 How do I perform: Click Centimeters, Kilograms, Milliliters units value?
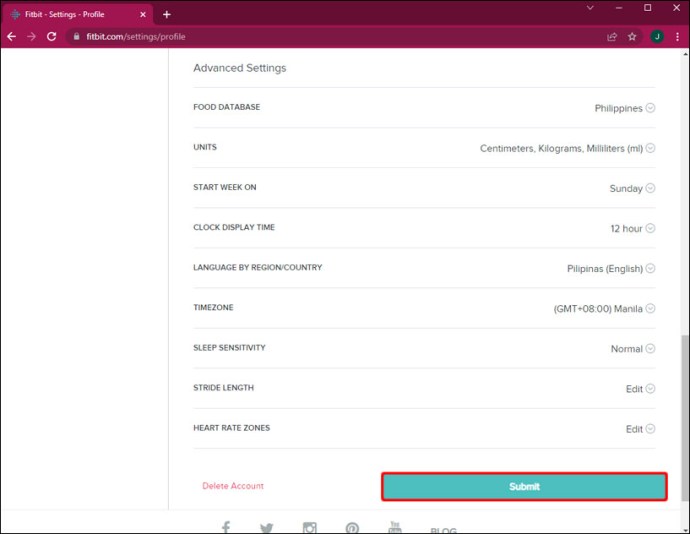pyautogui.click(x=561, y=148)
